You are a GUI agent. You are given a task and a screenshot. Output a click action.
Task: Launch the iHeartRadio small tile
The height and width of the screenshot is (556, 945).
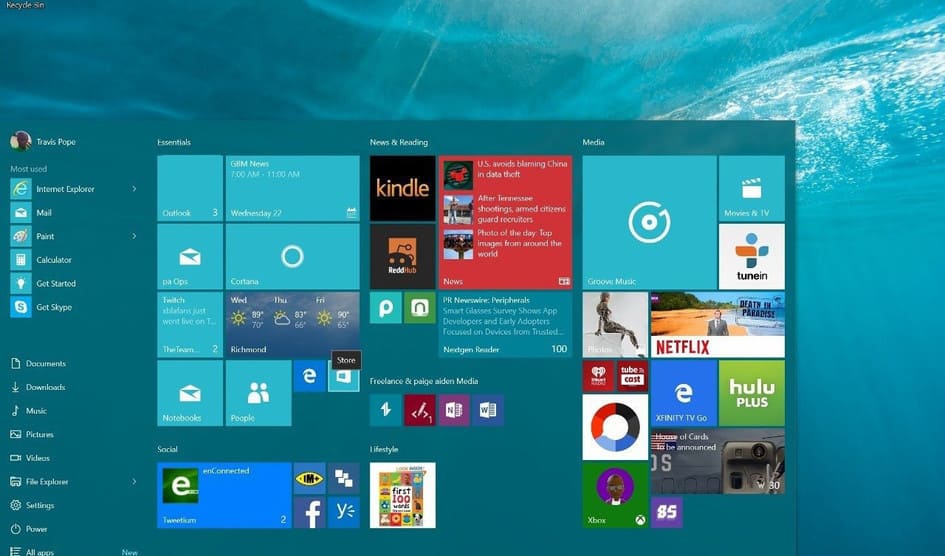tap(598, 376)
